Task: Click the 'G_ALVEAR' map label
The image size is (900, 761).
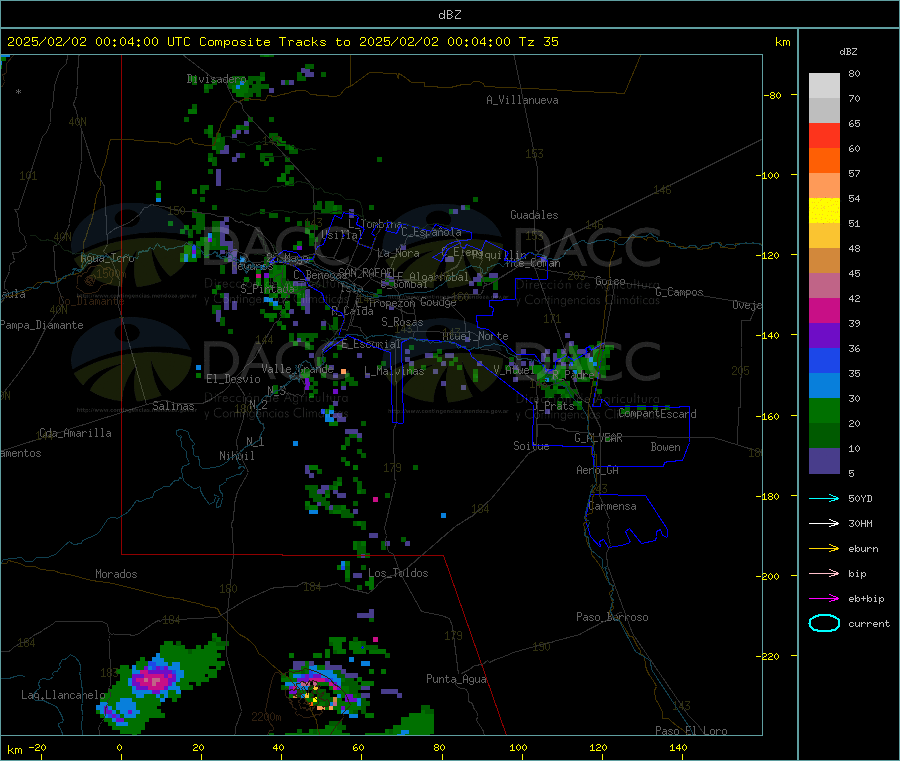Action: coord(598,438)
